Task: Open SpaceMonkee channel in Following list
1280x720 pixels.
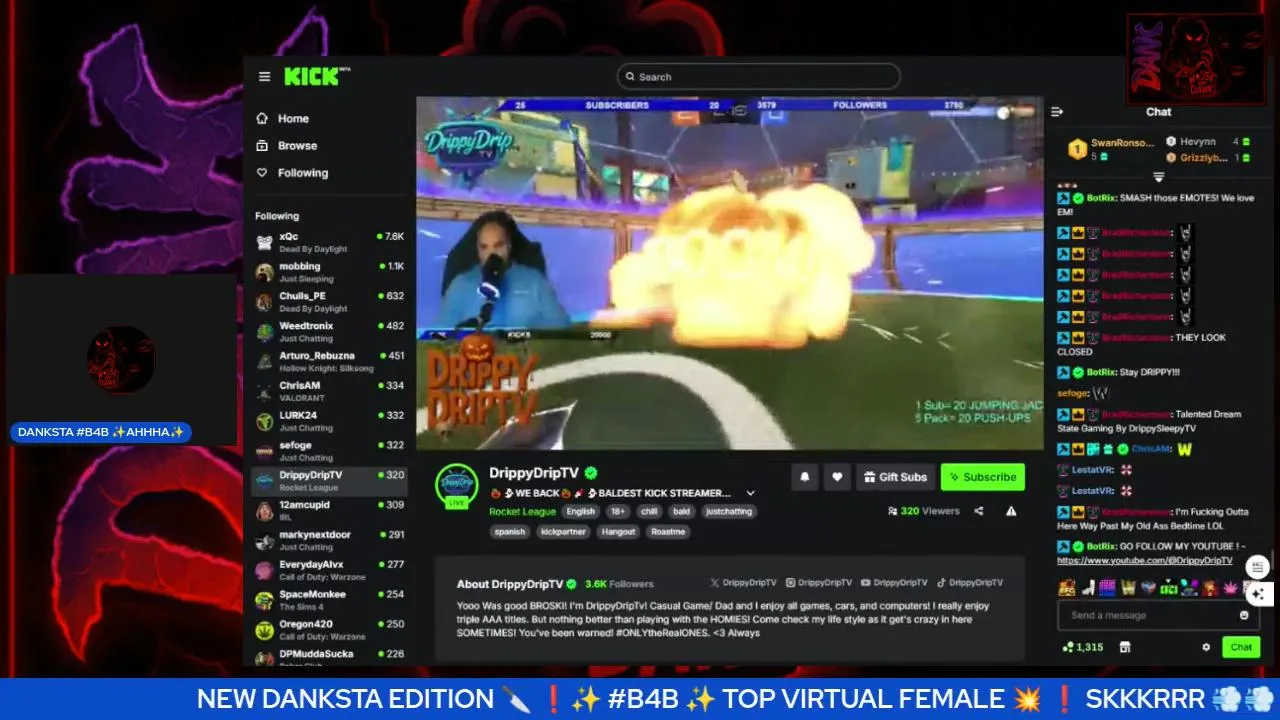Action: pyautogui.click(x=329, y=600)
